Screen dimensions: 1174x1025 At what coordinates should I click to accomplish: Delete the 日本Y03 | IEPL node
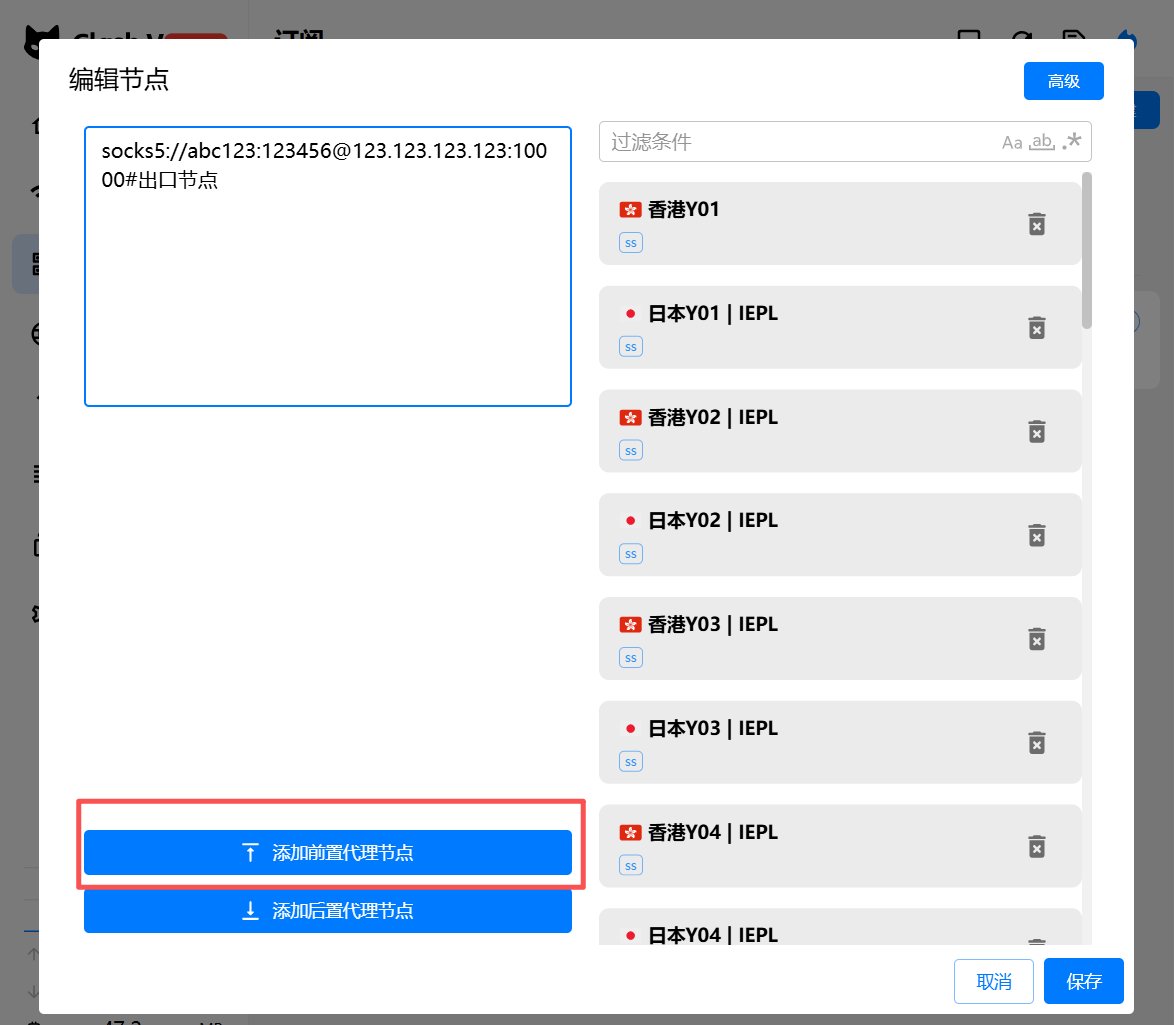tap(1036, 743)
